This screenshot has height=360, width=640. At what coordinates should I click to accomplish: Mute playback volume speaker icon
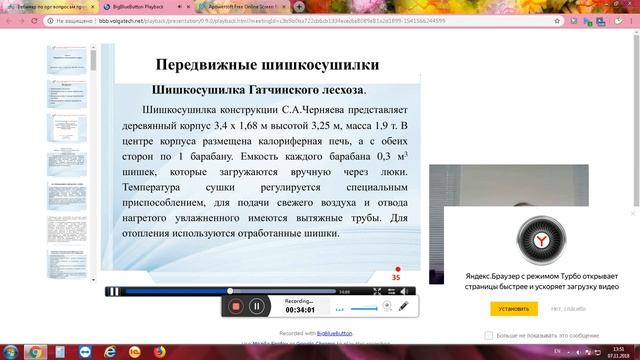point(404,291)
